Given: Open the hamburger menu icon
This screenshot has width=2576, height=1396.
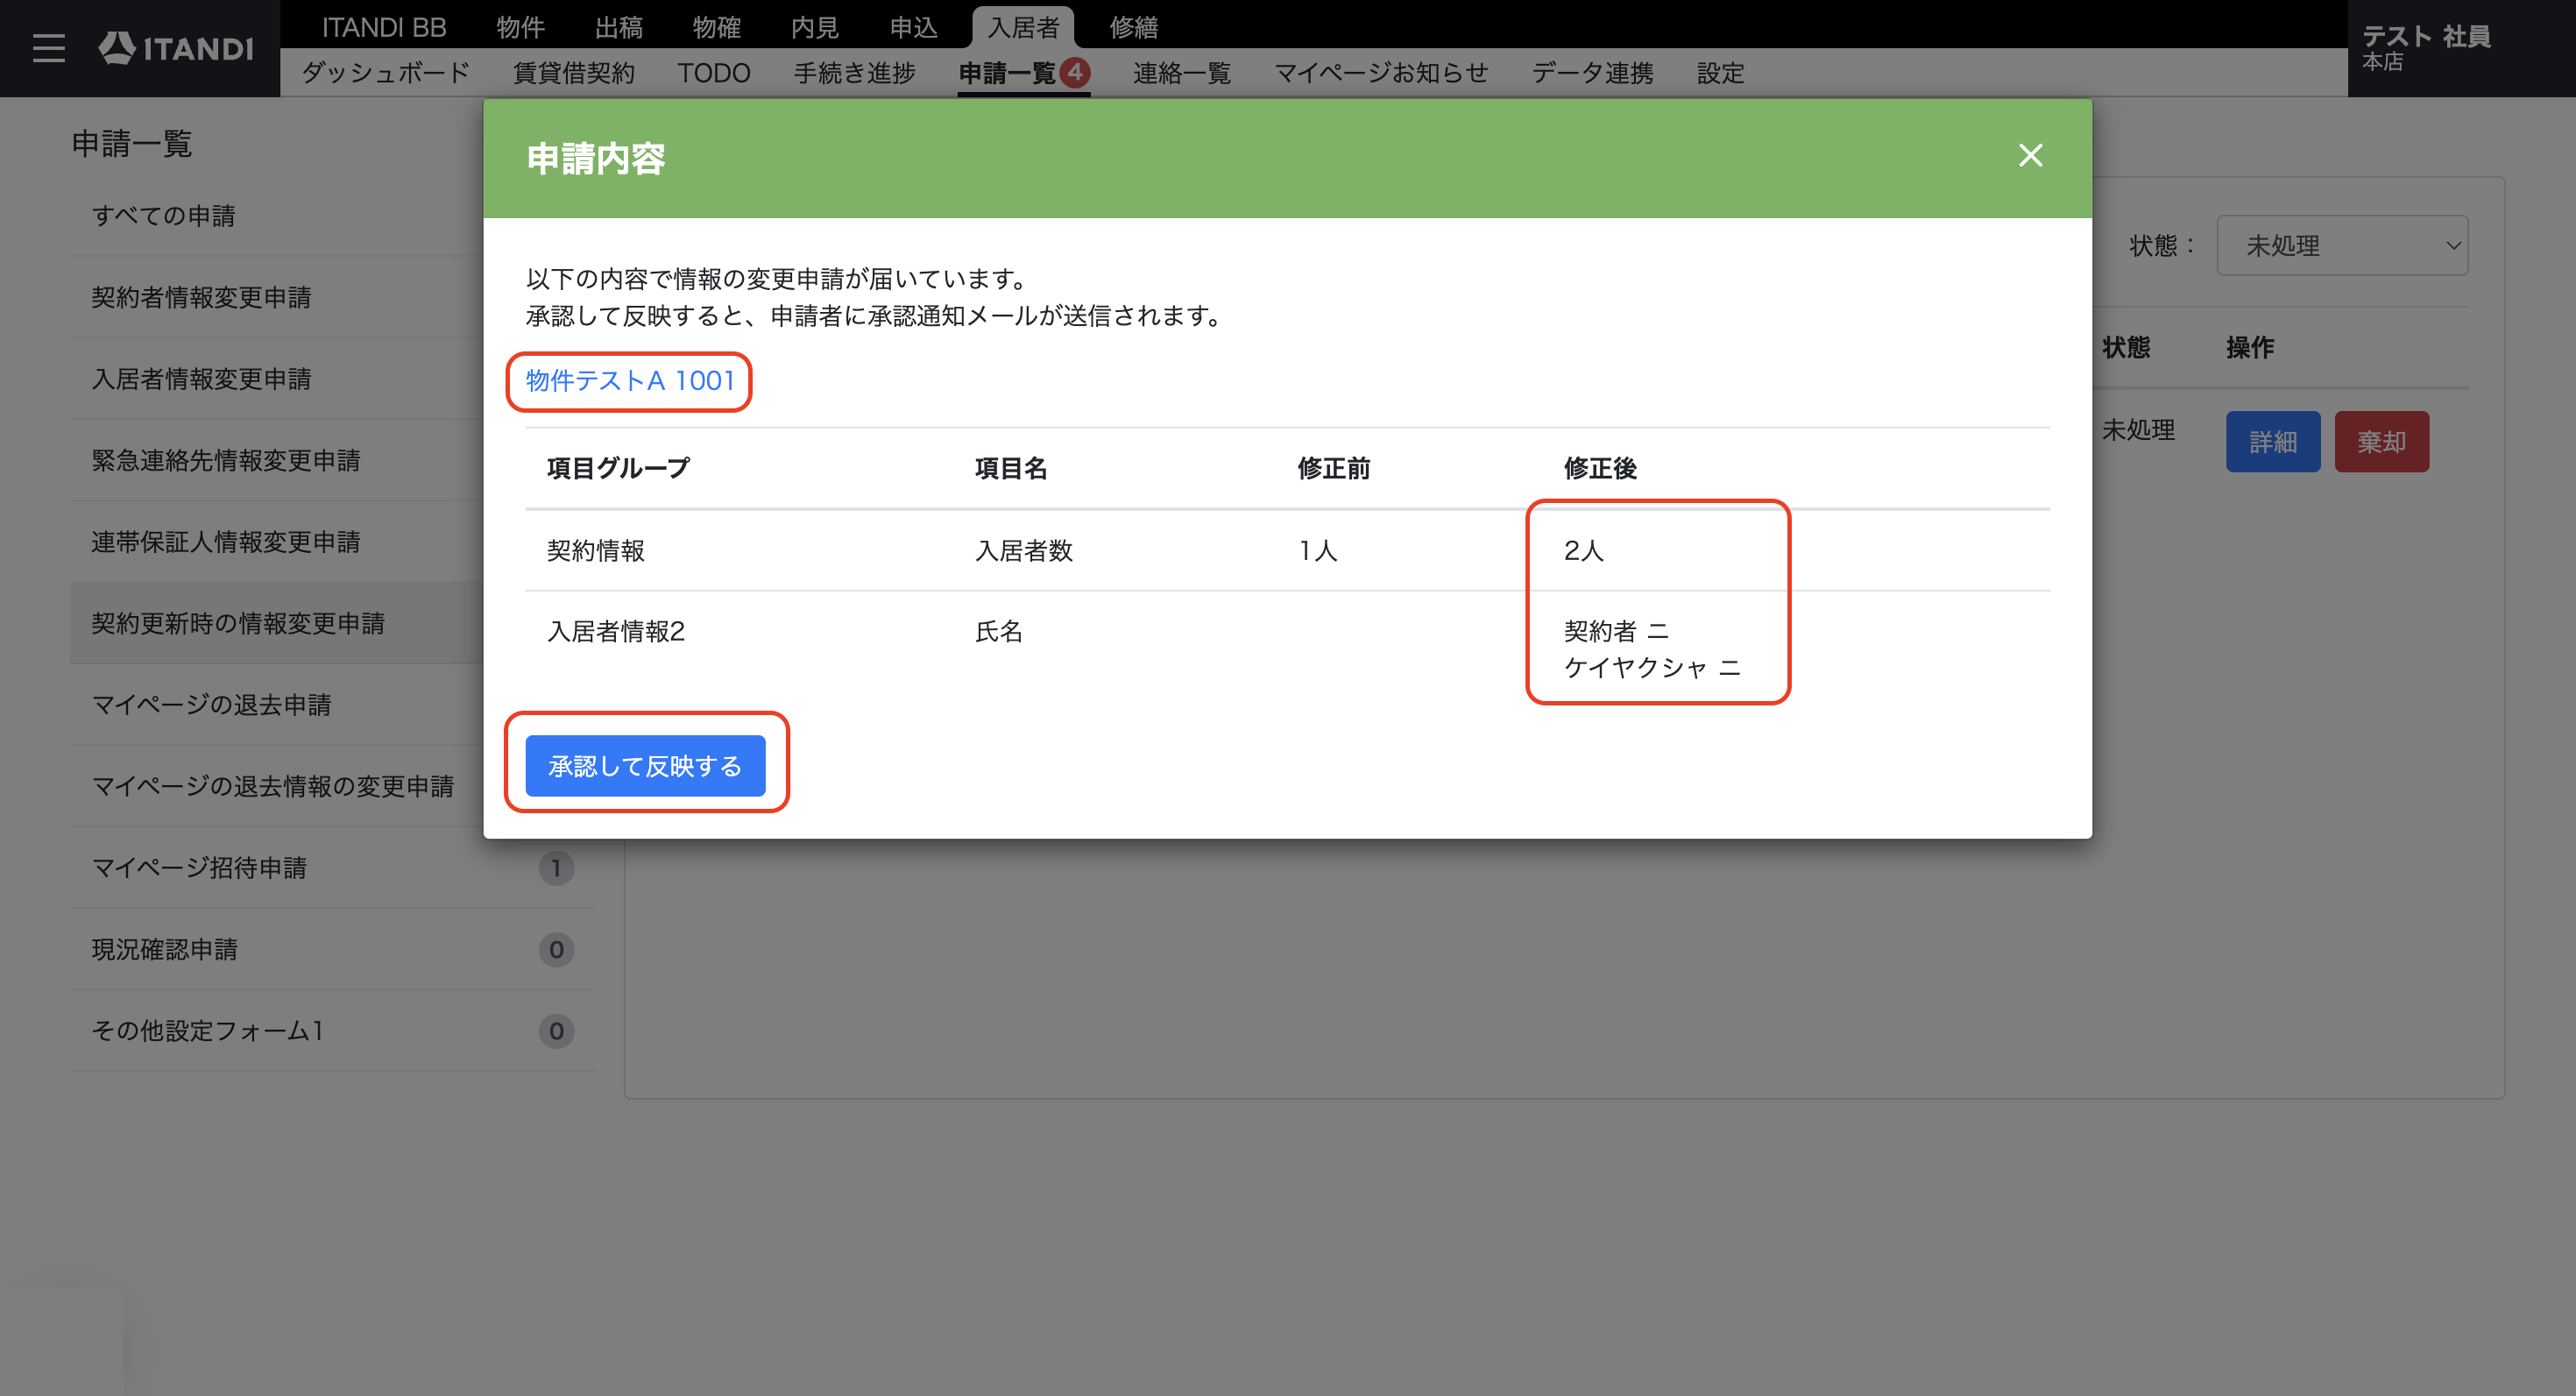Looking at the screenshot, I should [48, 48].
